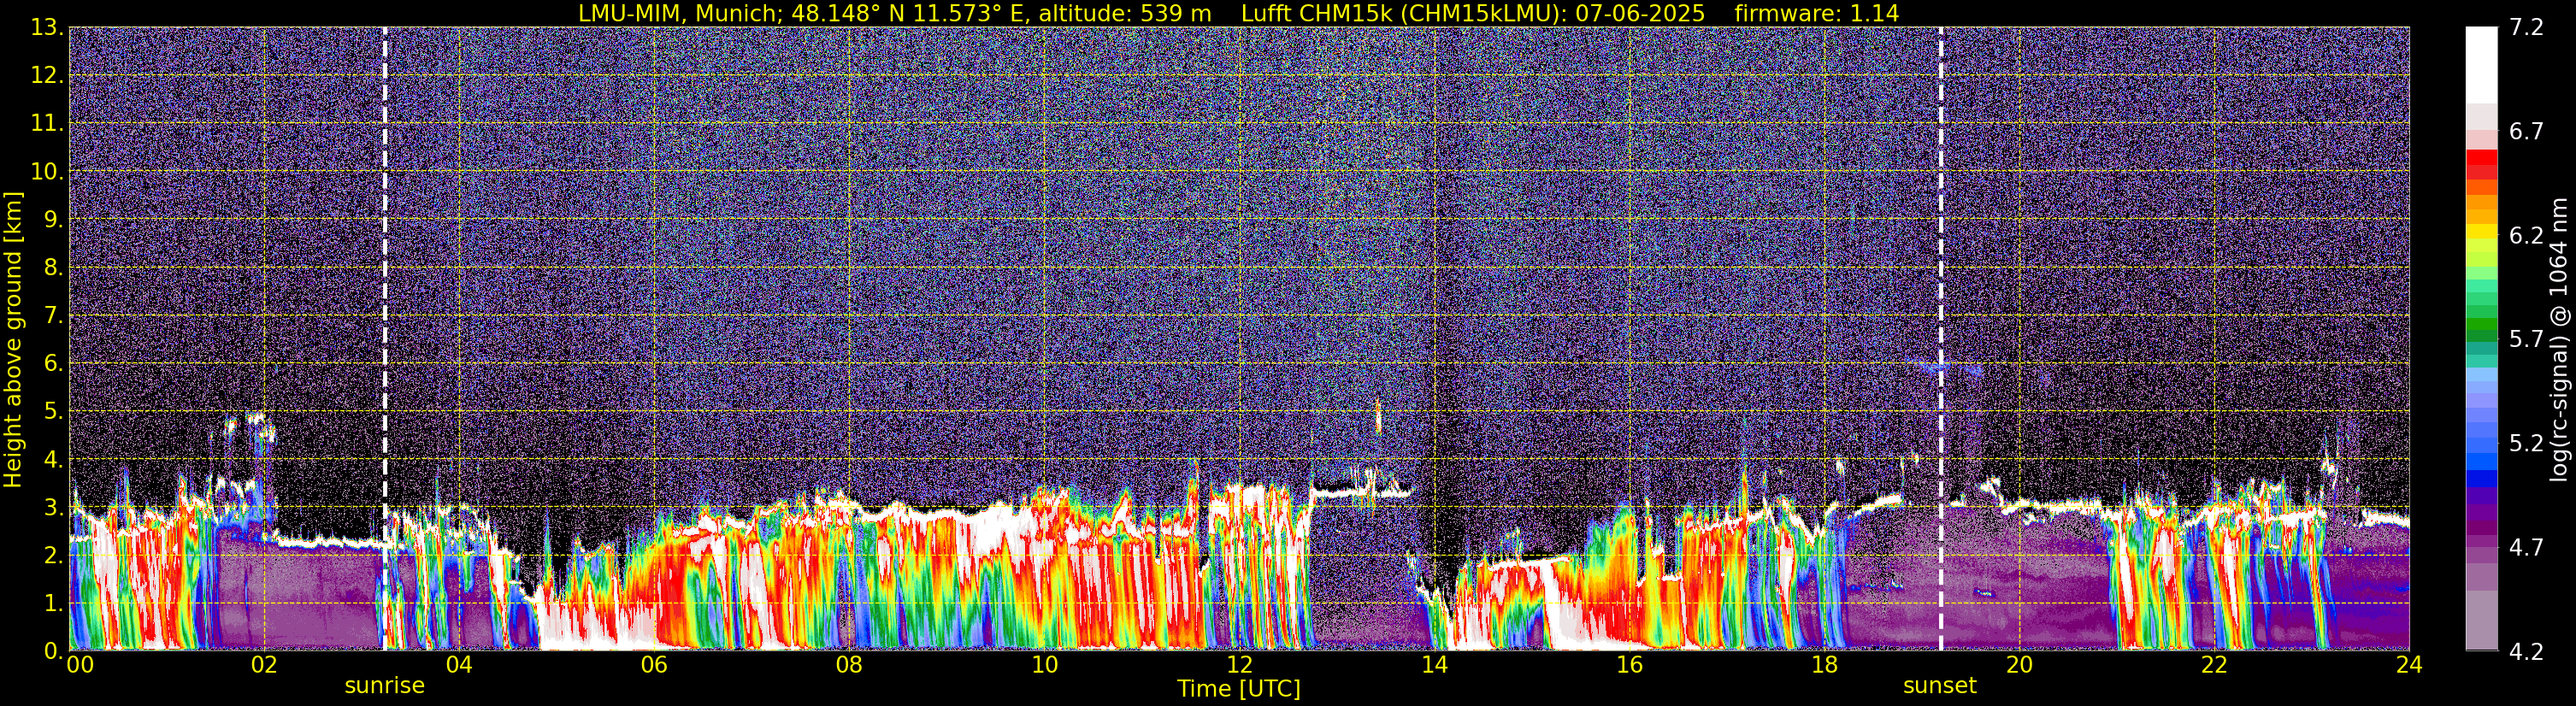2576x706 pixels.
Task: Click height tick label '4.'
Action: [53, 459]
